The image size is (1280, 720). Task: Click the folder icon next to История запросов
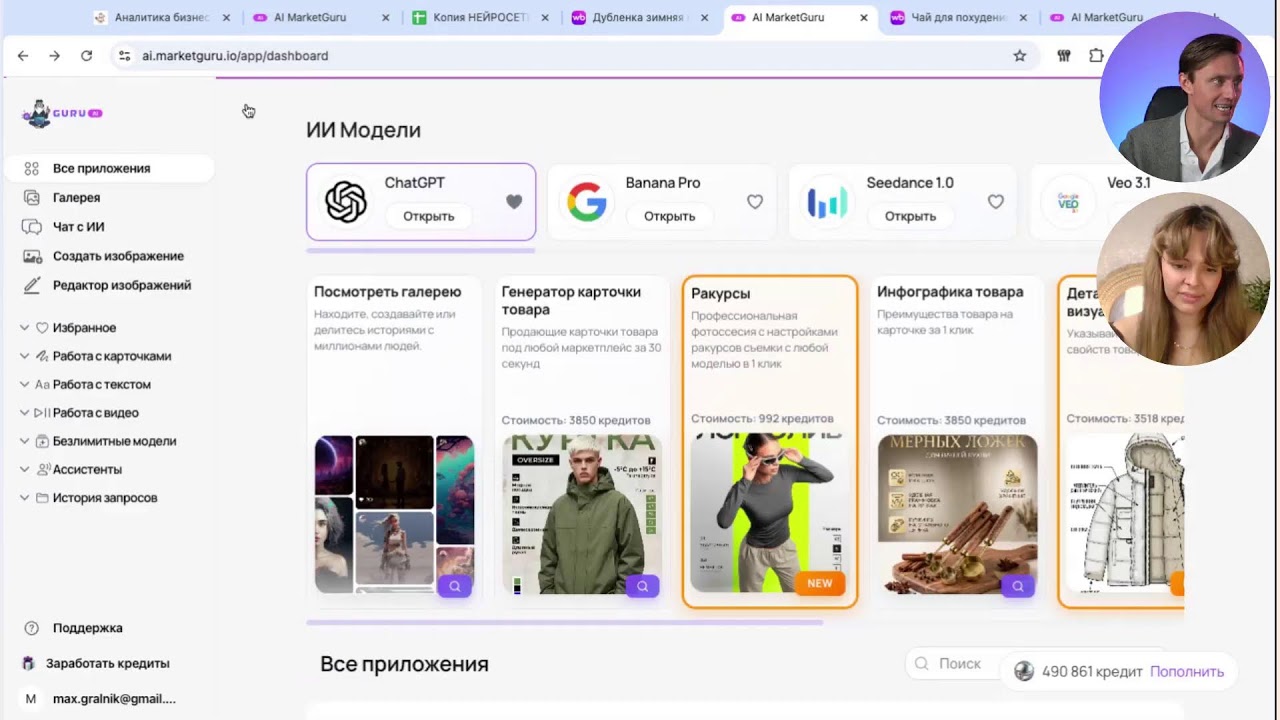(x=42, y=497)
